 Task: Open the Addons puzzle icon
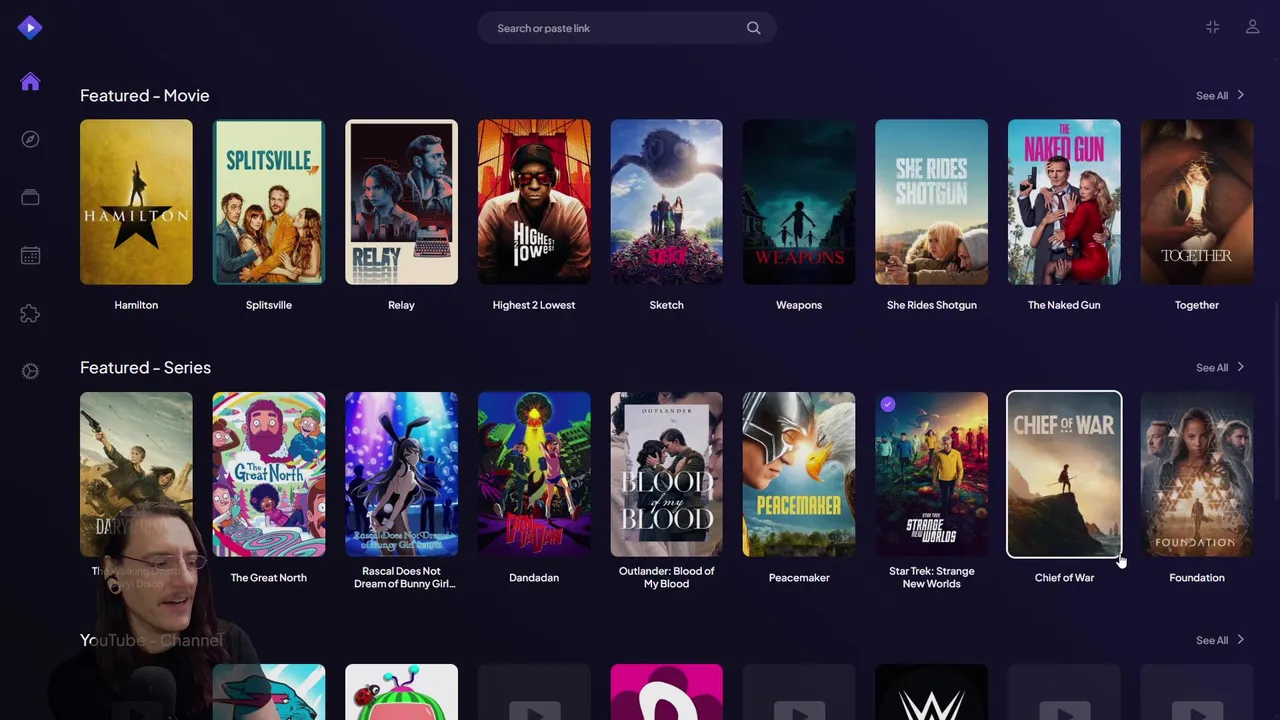click(x=30, y=314)
